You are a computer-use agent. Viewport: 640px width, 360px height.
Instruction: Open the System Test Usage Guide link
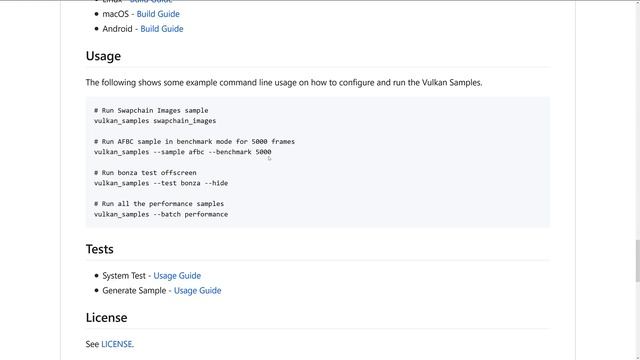(x=177, y=276)
